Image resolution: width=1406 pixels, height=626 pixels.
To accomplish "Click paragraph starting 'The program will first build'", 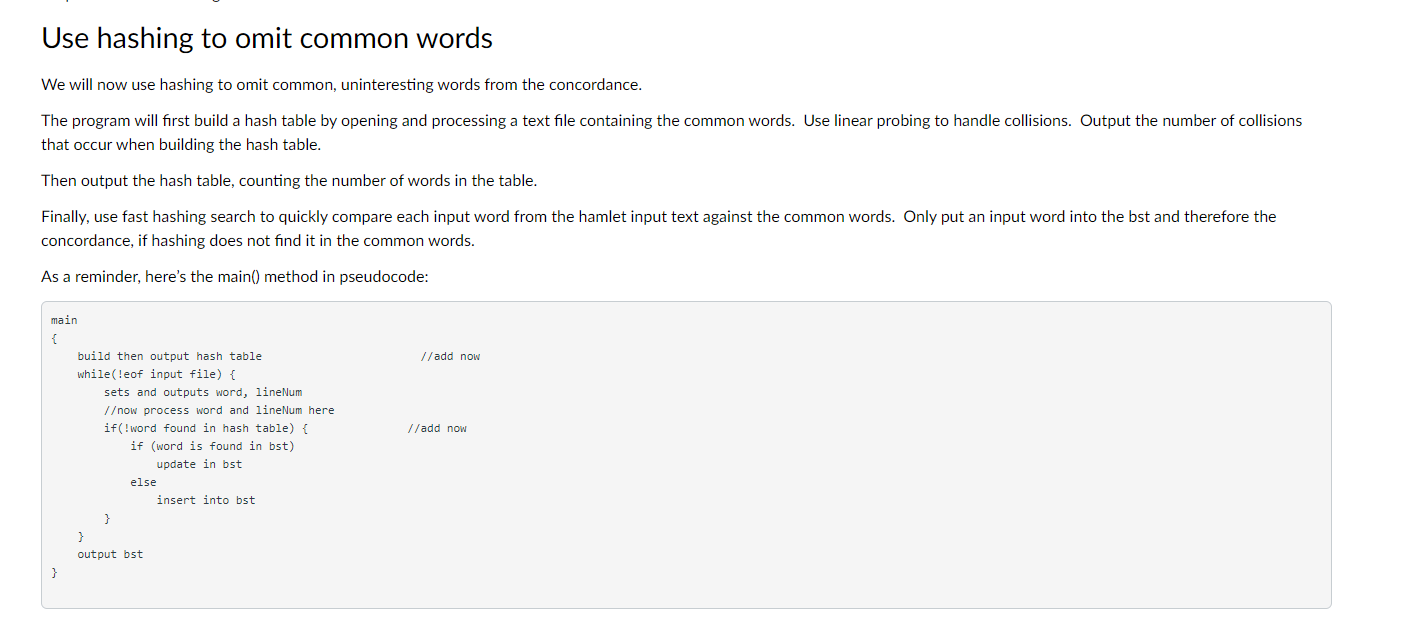I will tap(671, 133).
